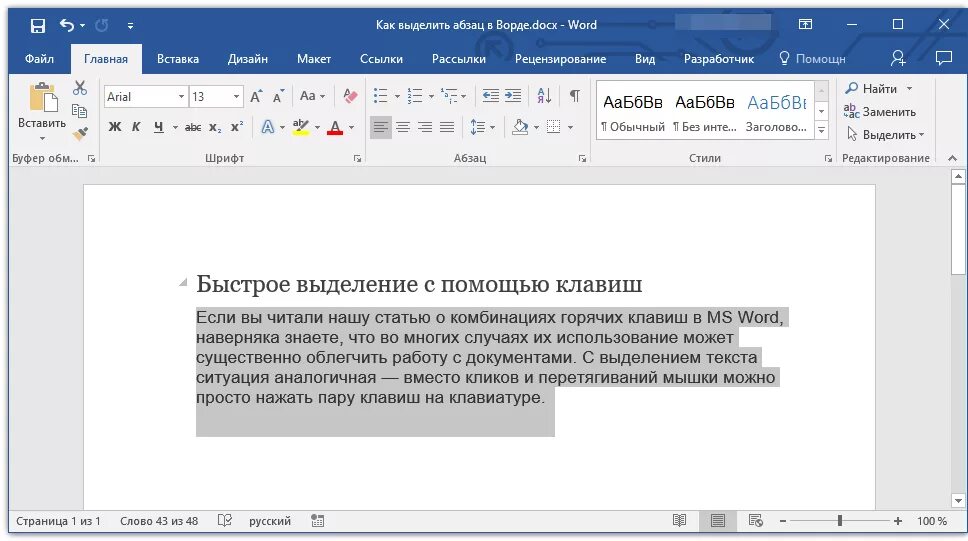
Task: Click the Cut scissors icon
Action: click(80, 88)
